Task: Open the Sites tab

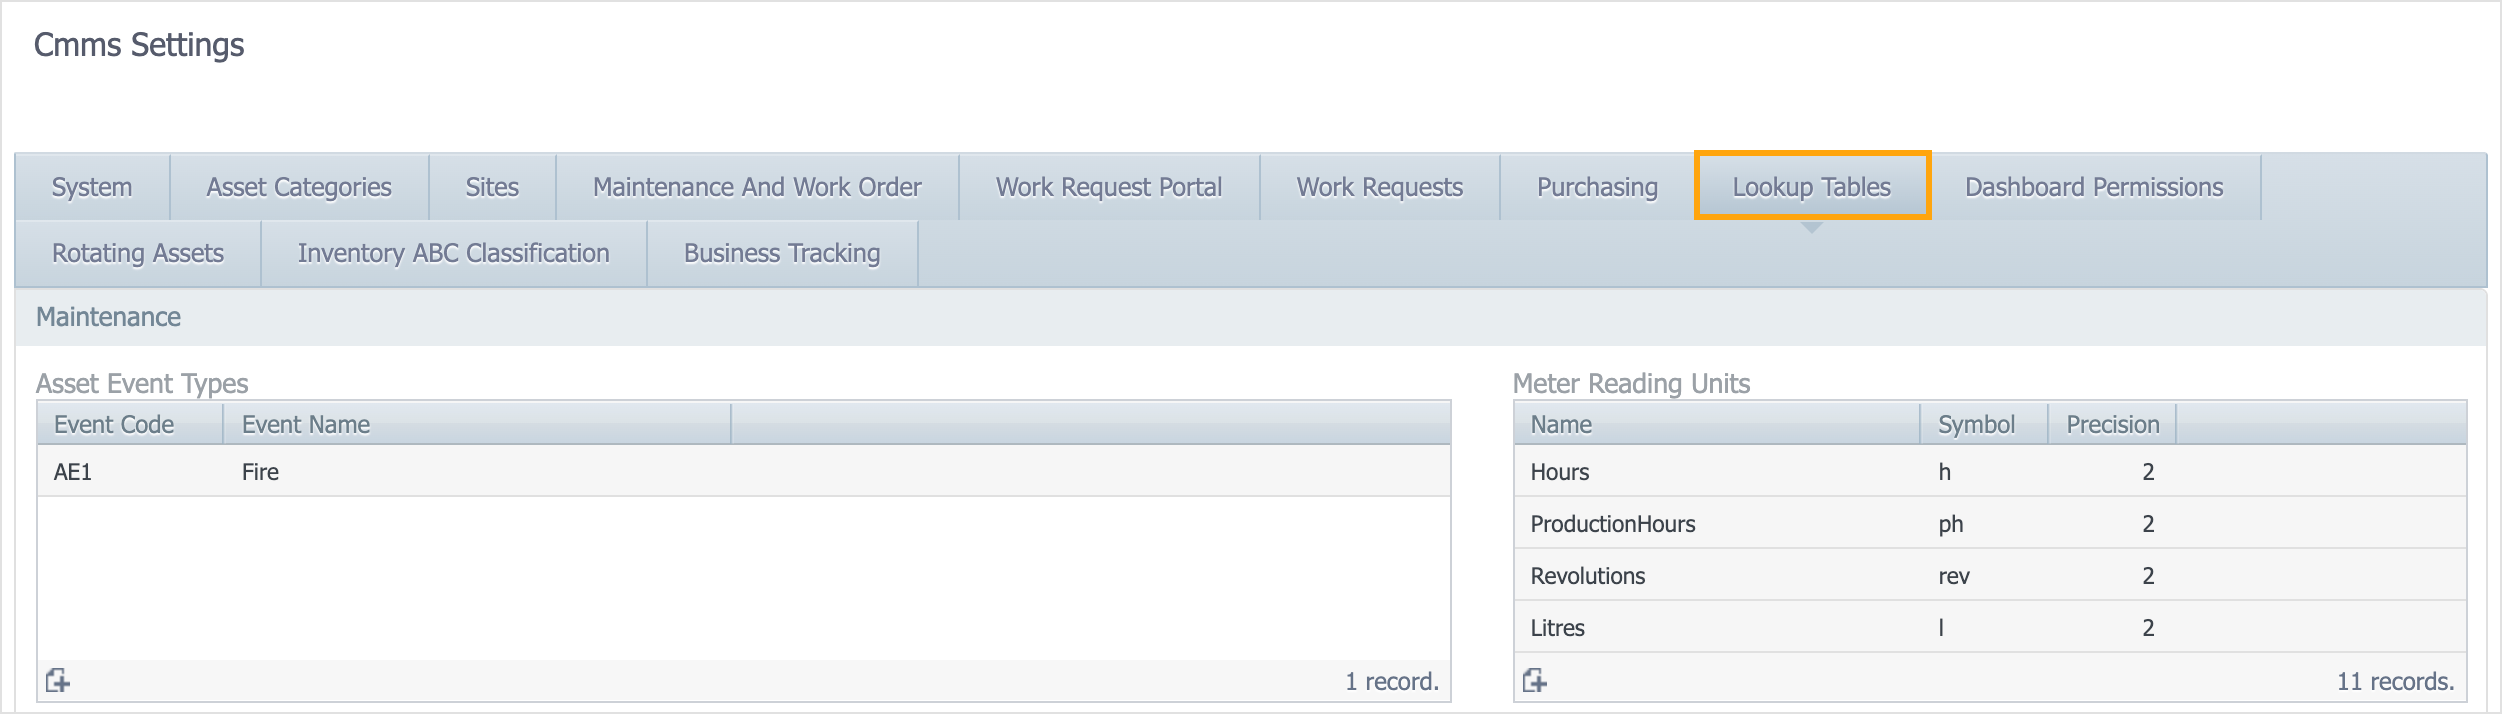Action: [492, 187]
